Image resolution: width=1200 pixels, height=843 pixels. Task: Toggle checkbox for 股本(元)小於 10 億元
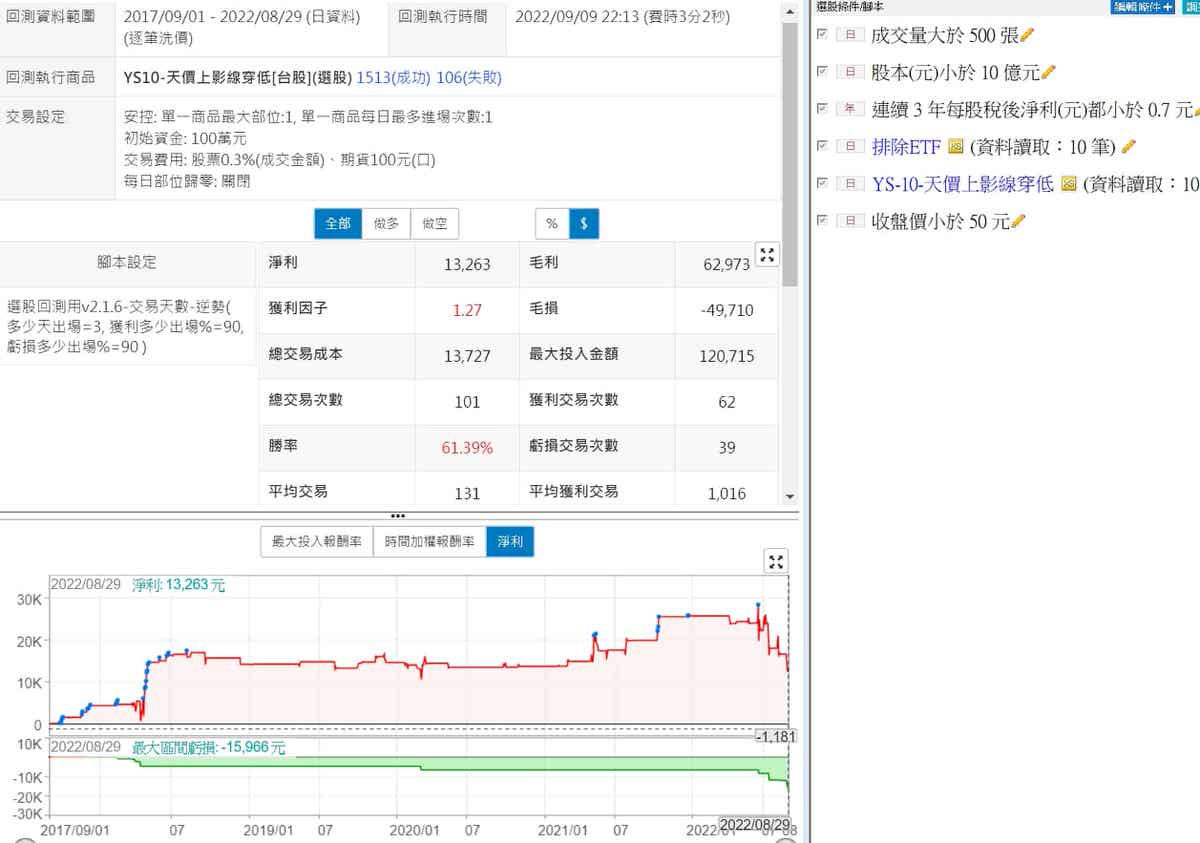[x=822, y=72]
